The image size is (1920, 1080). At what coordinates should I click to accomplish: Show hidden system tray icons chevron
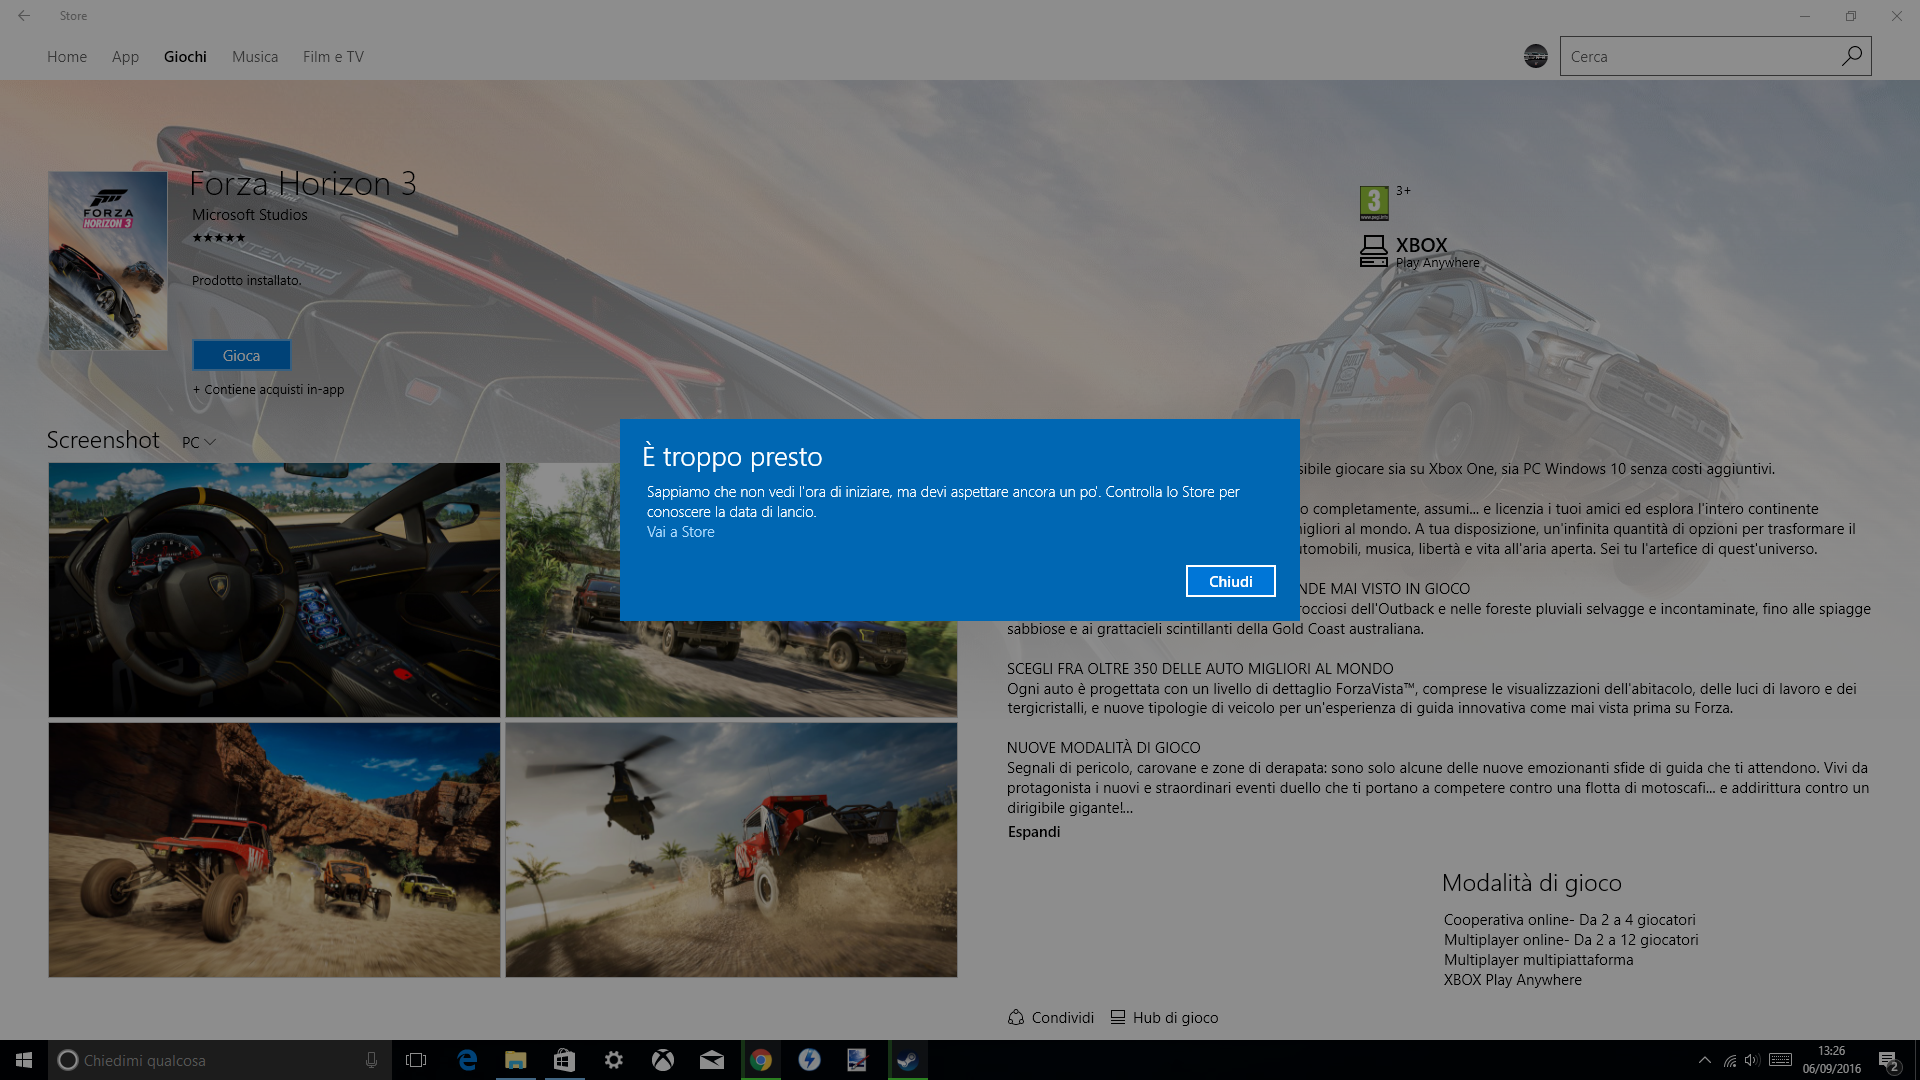1704,1060
